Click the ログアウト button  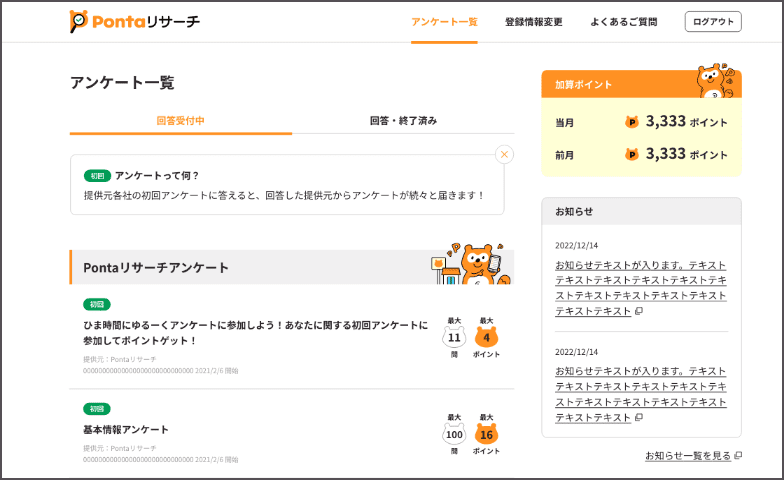click(x=713, y=22)
